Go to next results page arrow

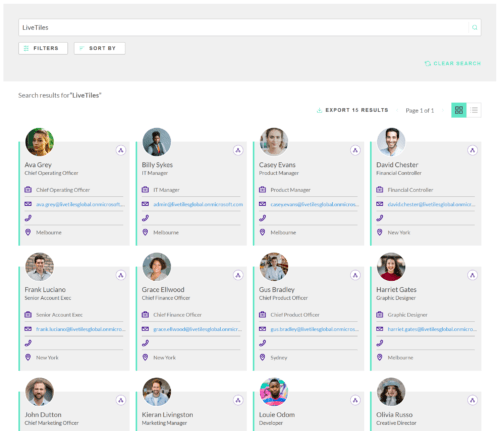[x=443, y=110]
